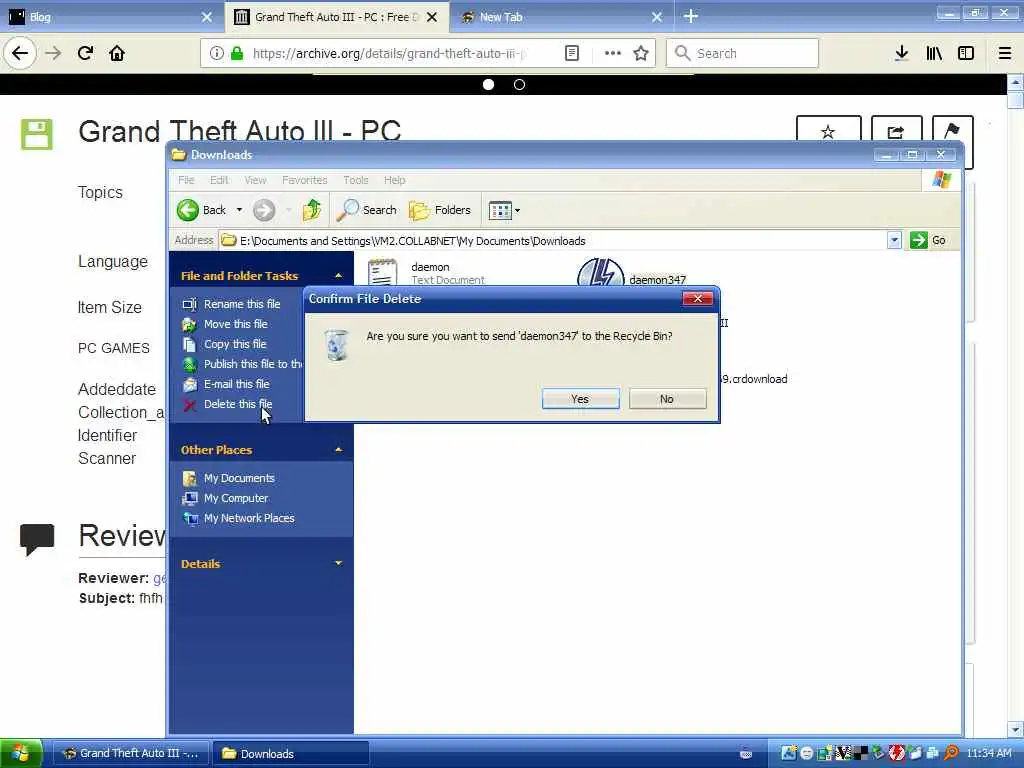Collapse the Other Places panel
Screen dimensions: 1024x768
pos(338,450)
